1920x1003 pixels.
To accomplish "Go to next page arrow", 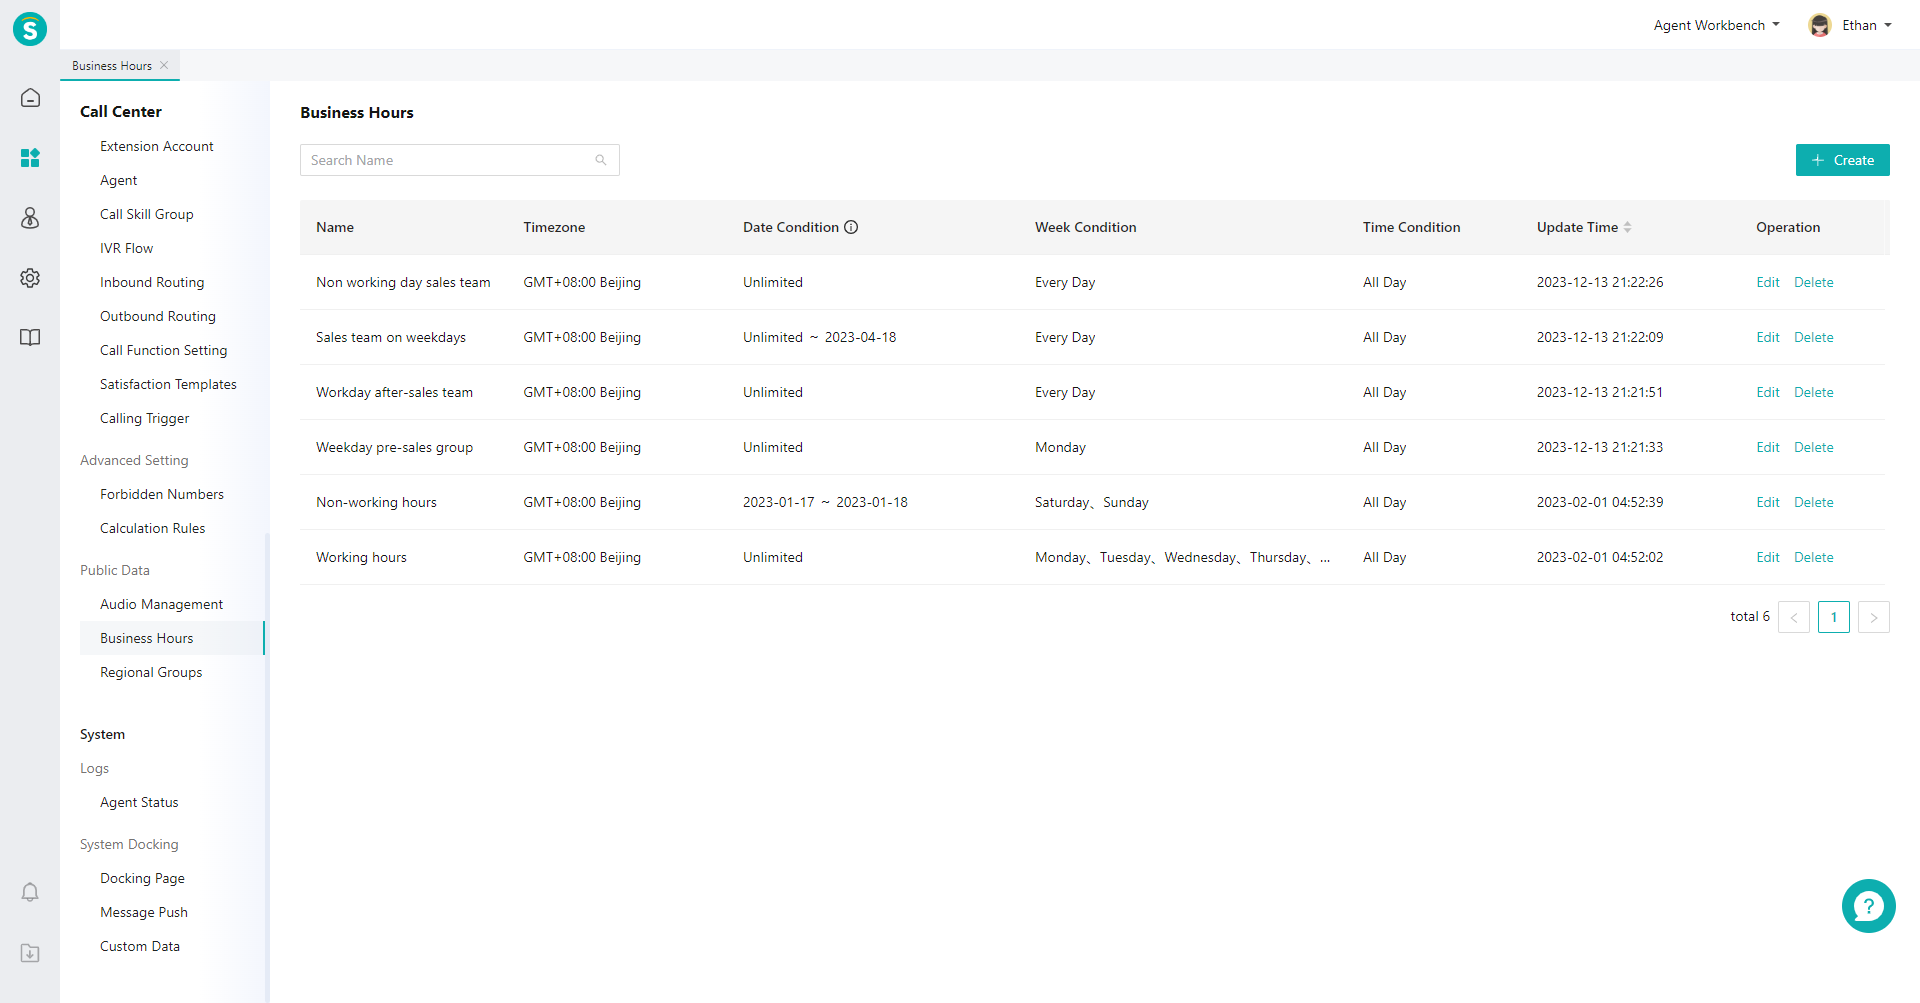I will 1874,617.
